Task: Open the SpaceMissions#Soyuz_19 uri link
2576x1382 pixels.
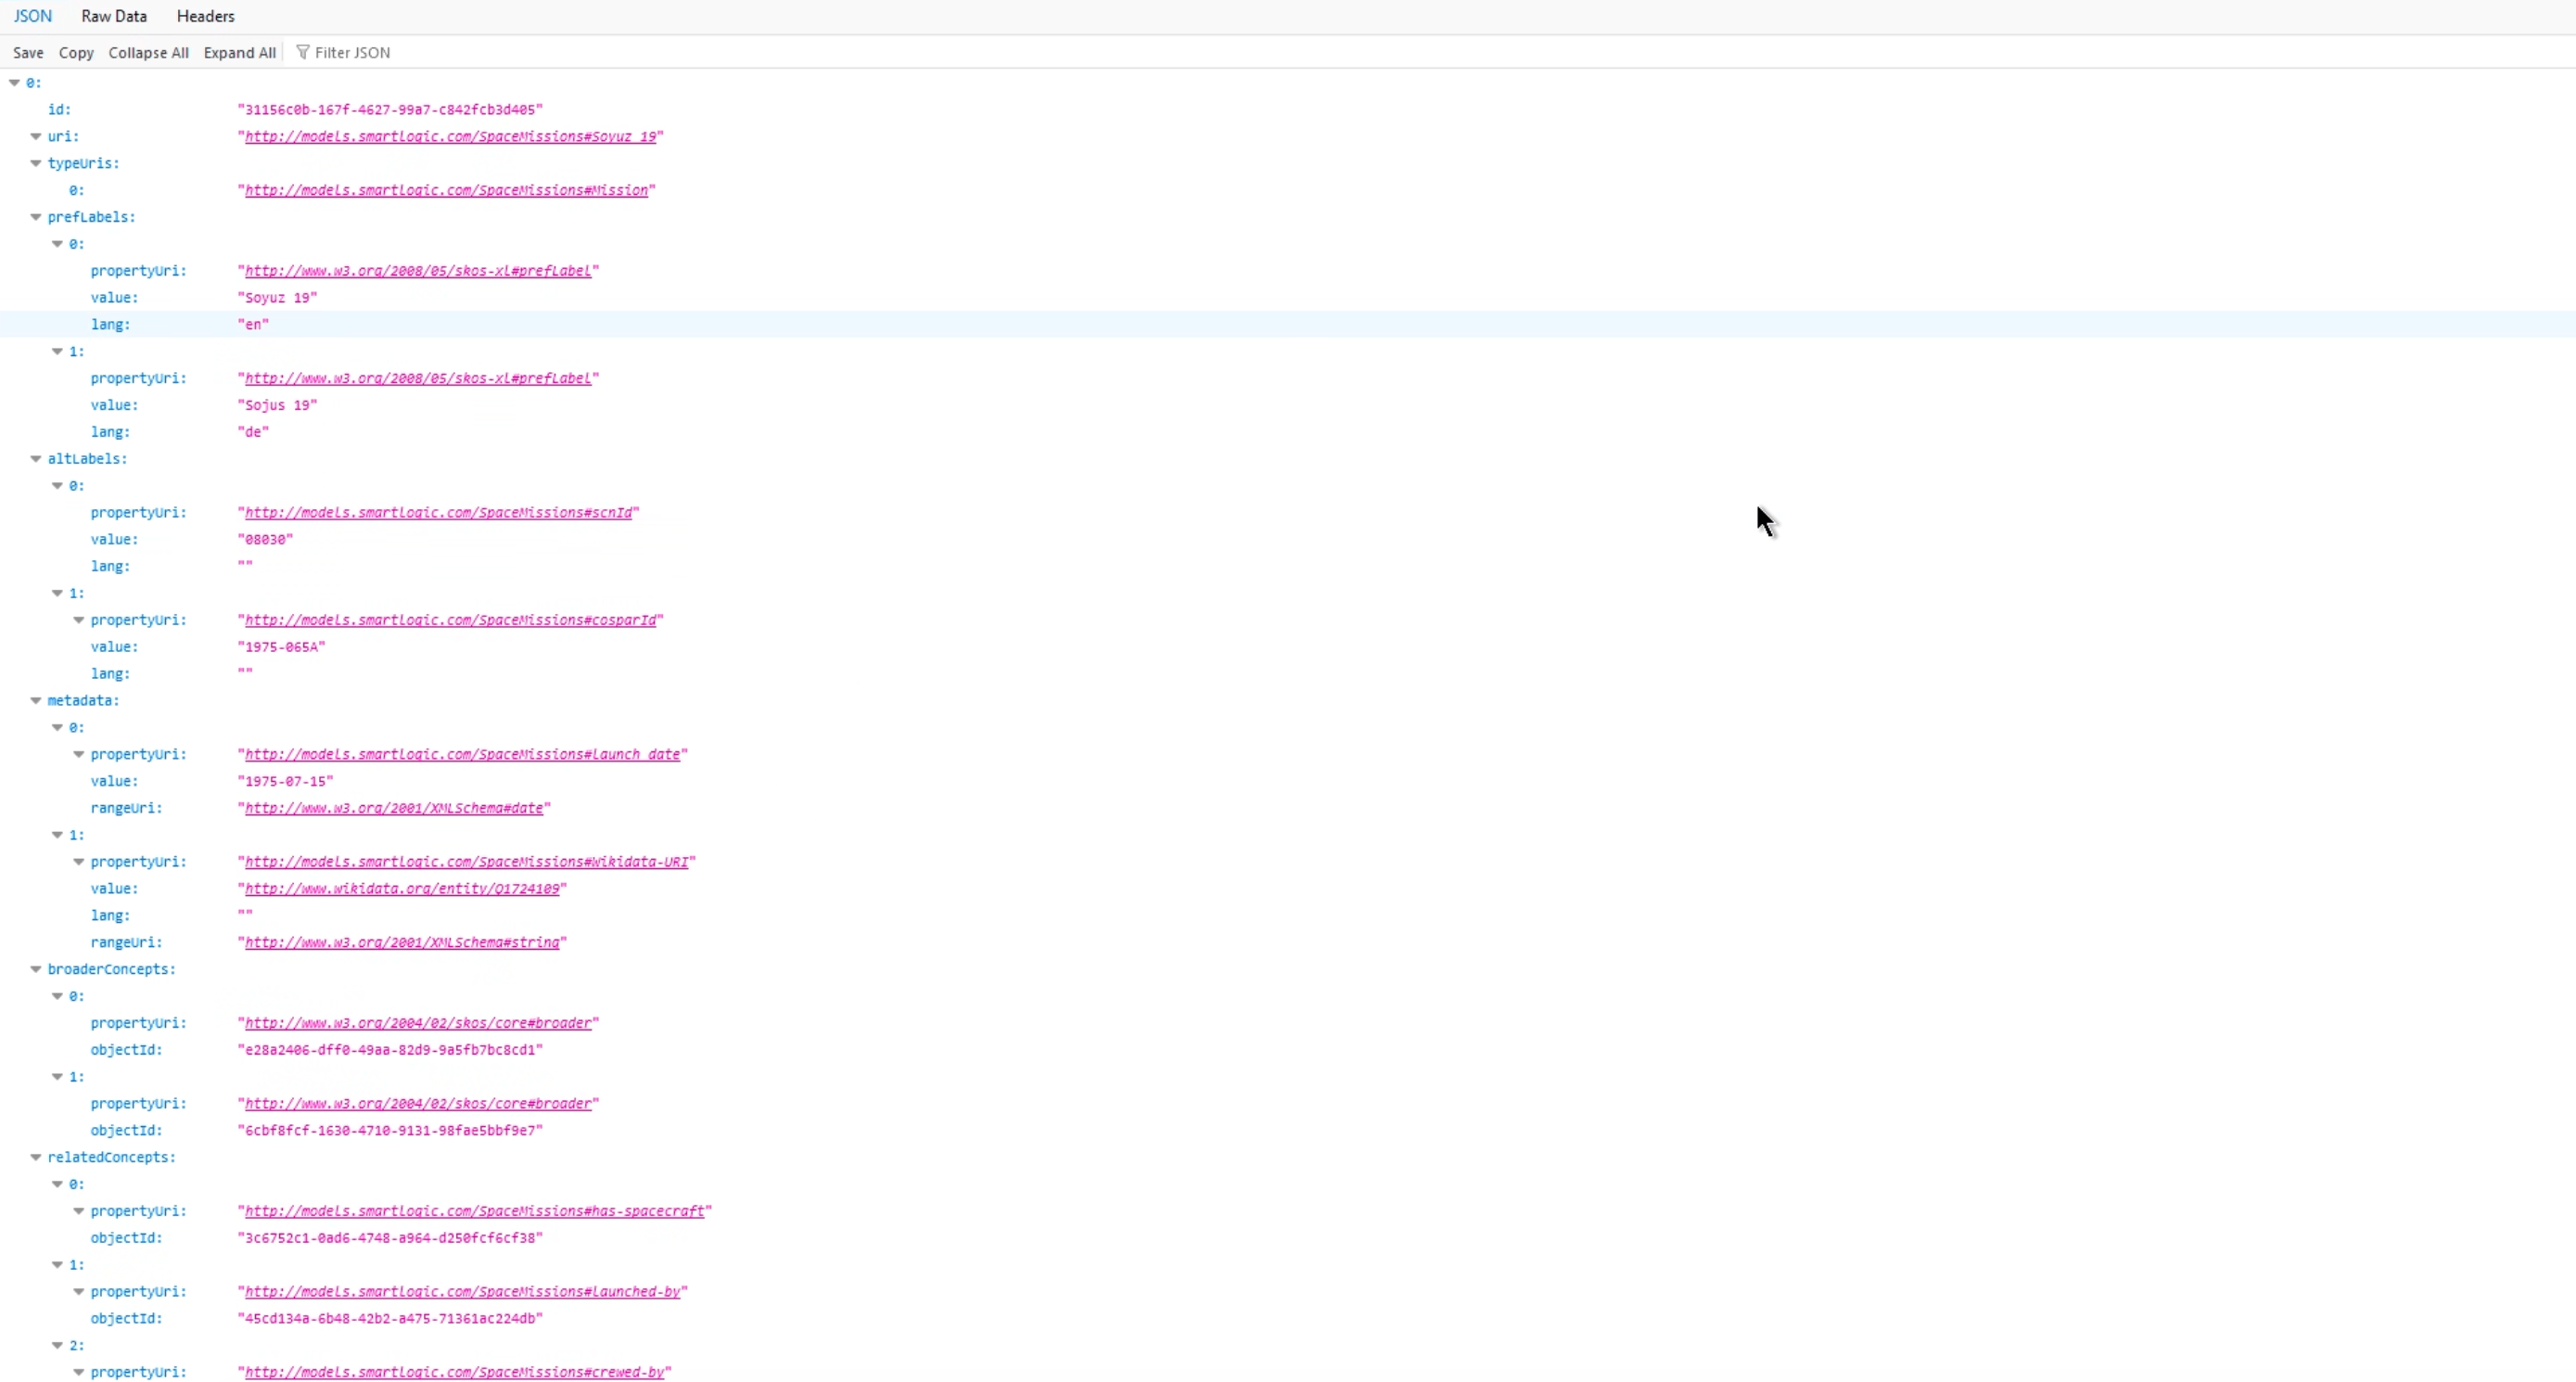Action: click(x=450, y=136)
